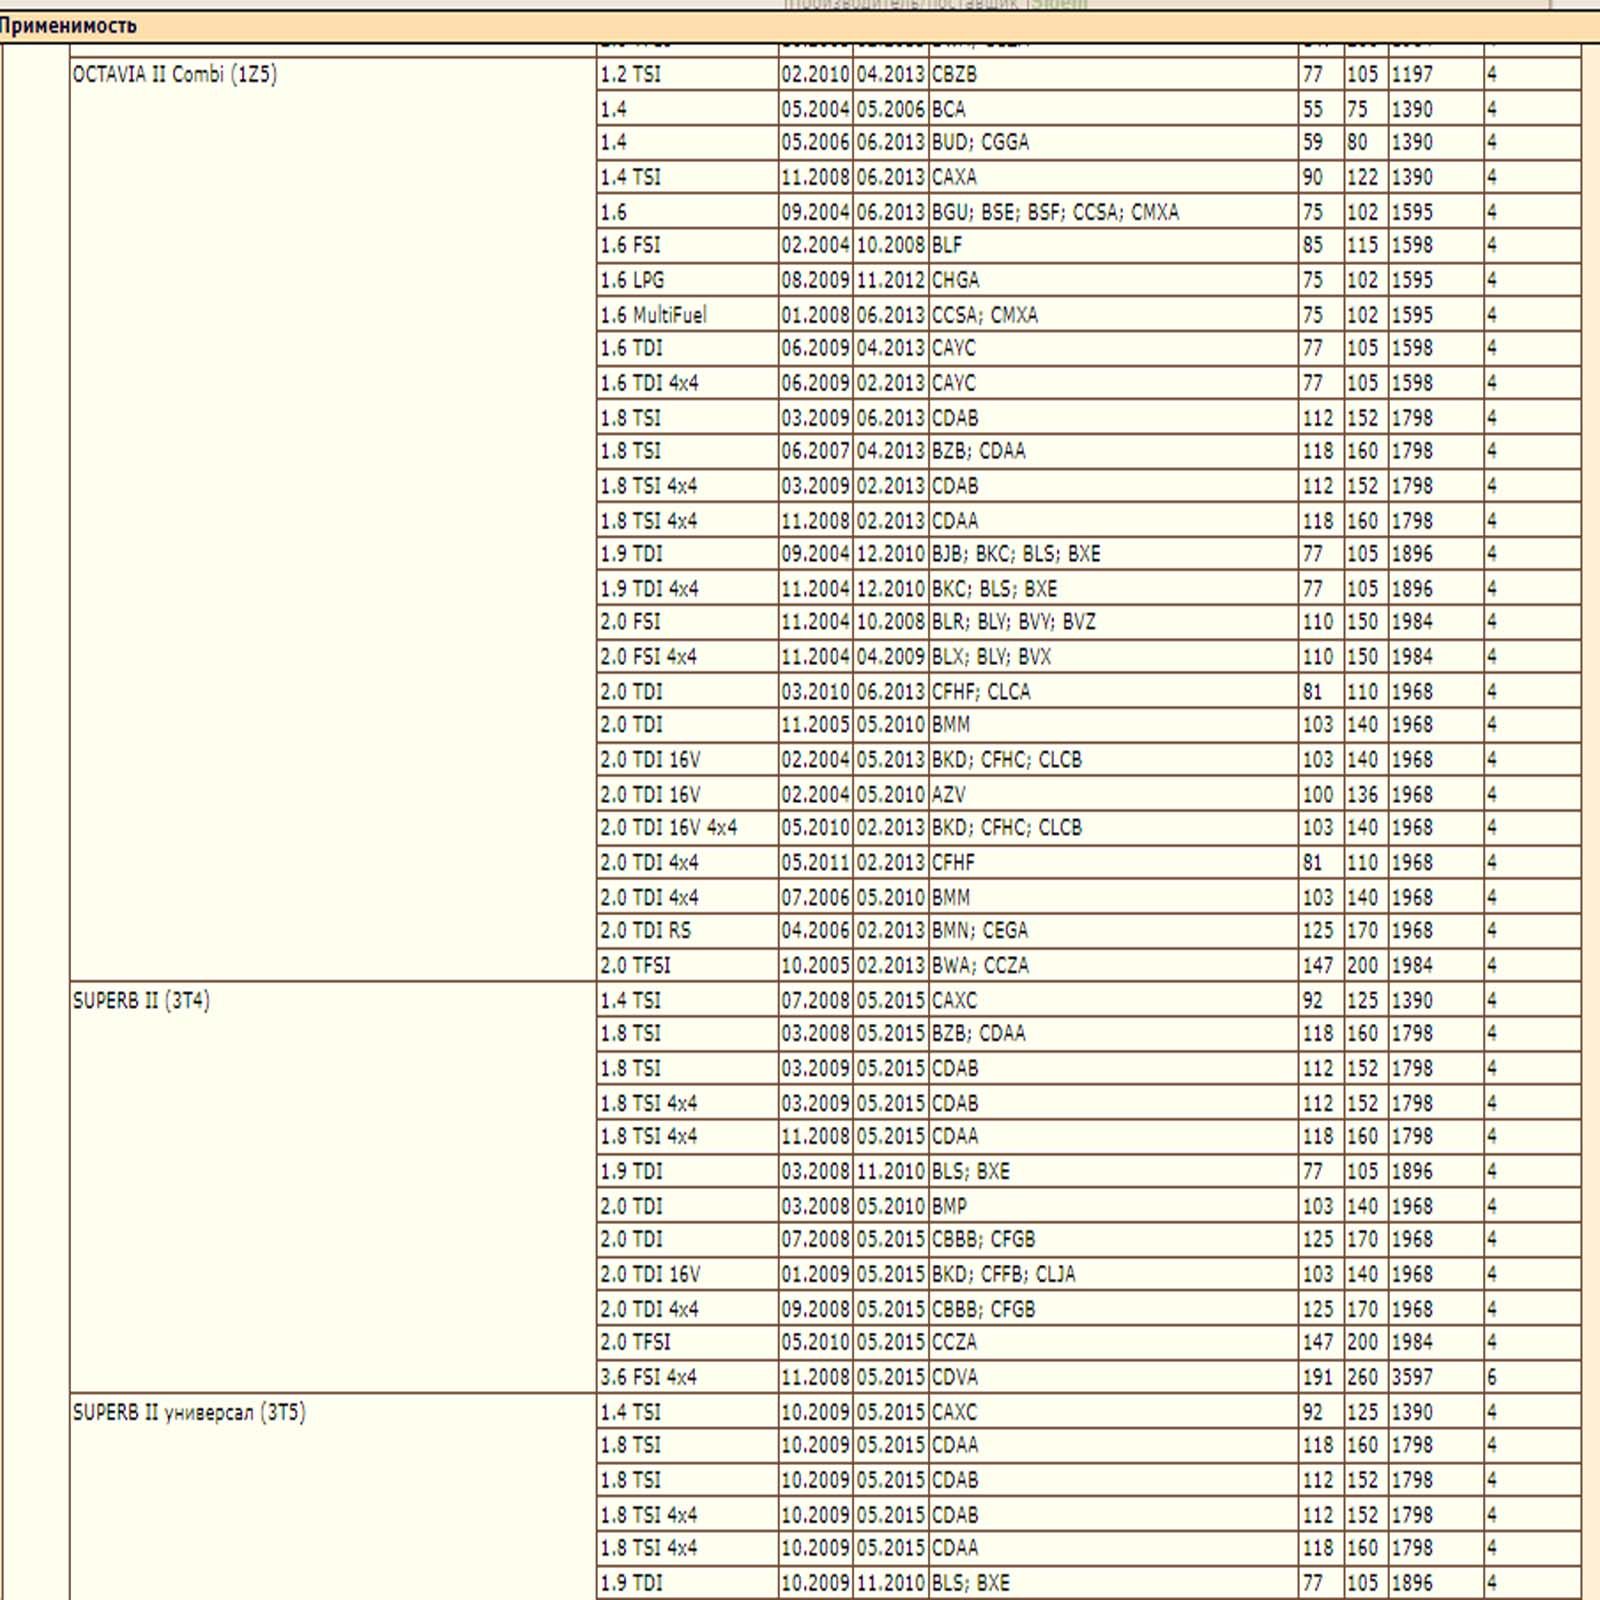Select the CFHF; CLCA codes cell
This screenshot has height=1600, width=1600.
[1113, 692]
